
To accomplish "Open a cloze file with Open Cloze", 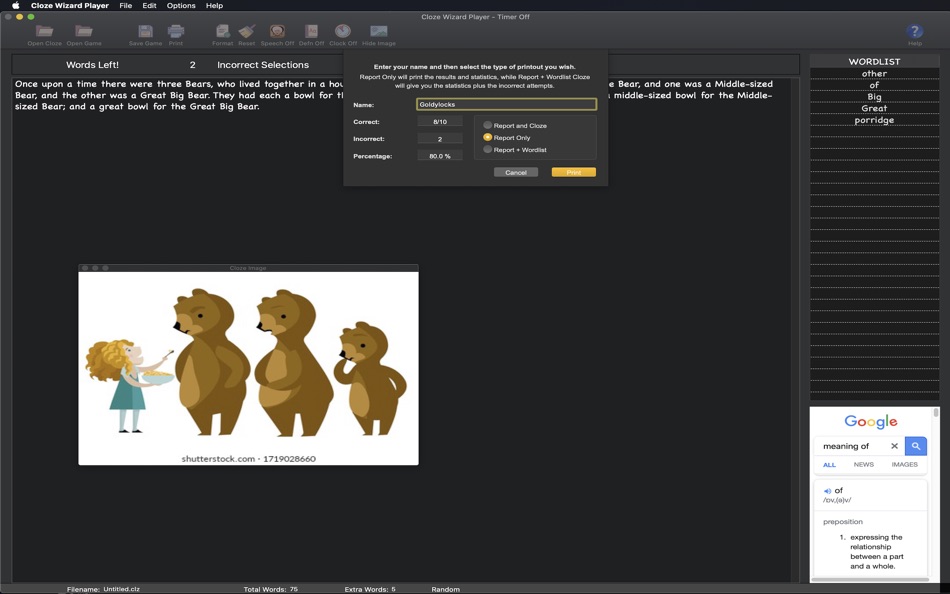I will (x=44, y=35).
